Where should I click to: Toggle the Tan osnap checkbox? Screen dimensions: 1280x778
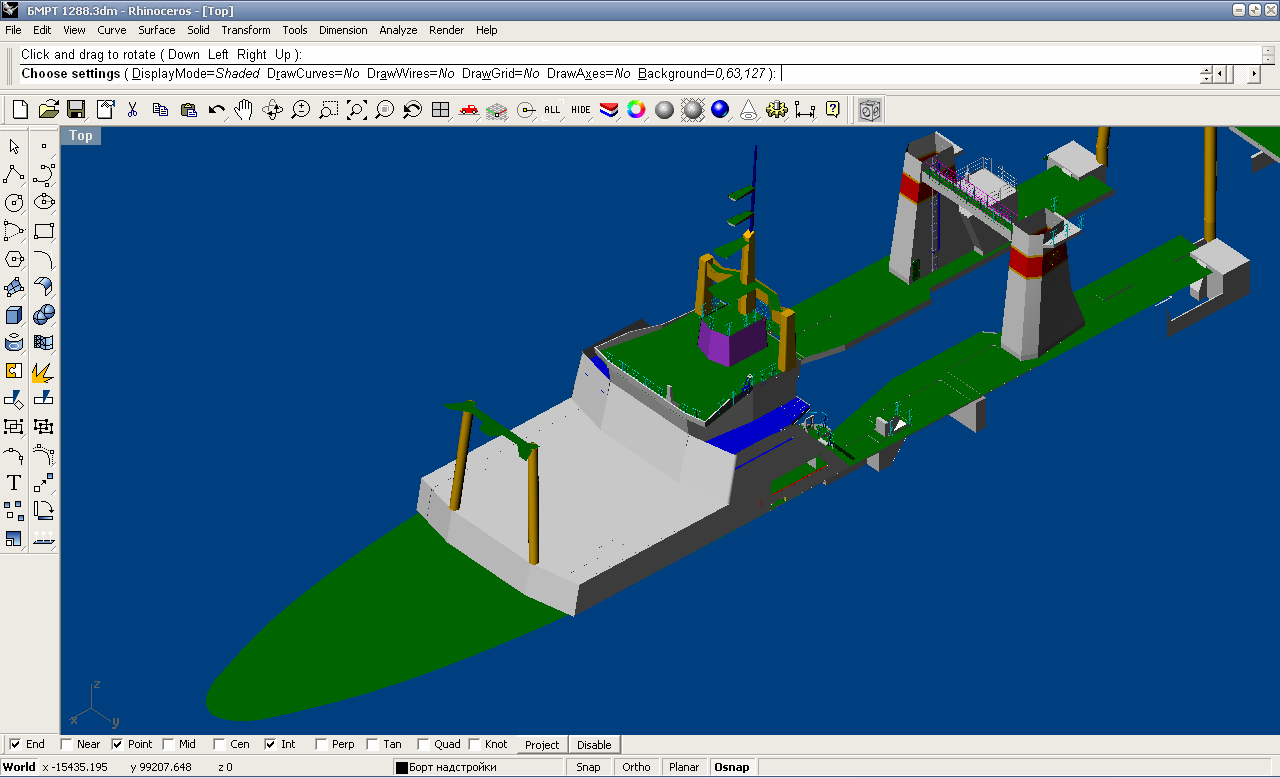pos(372,744)
